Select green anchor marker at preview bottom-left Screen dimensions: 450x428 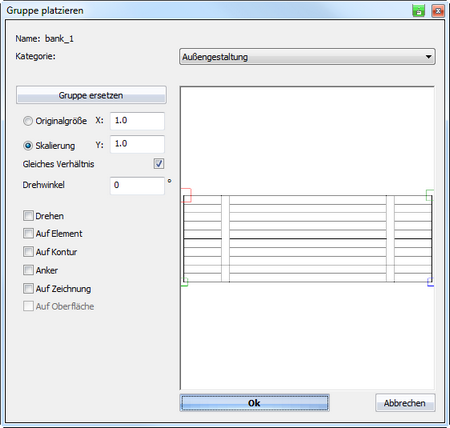(185, 282)
